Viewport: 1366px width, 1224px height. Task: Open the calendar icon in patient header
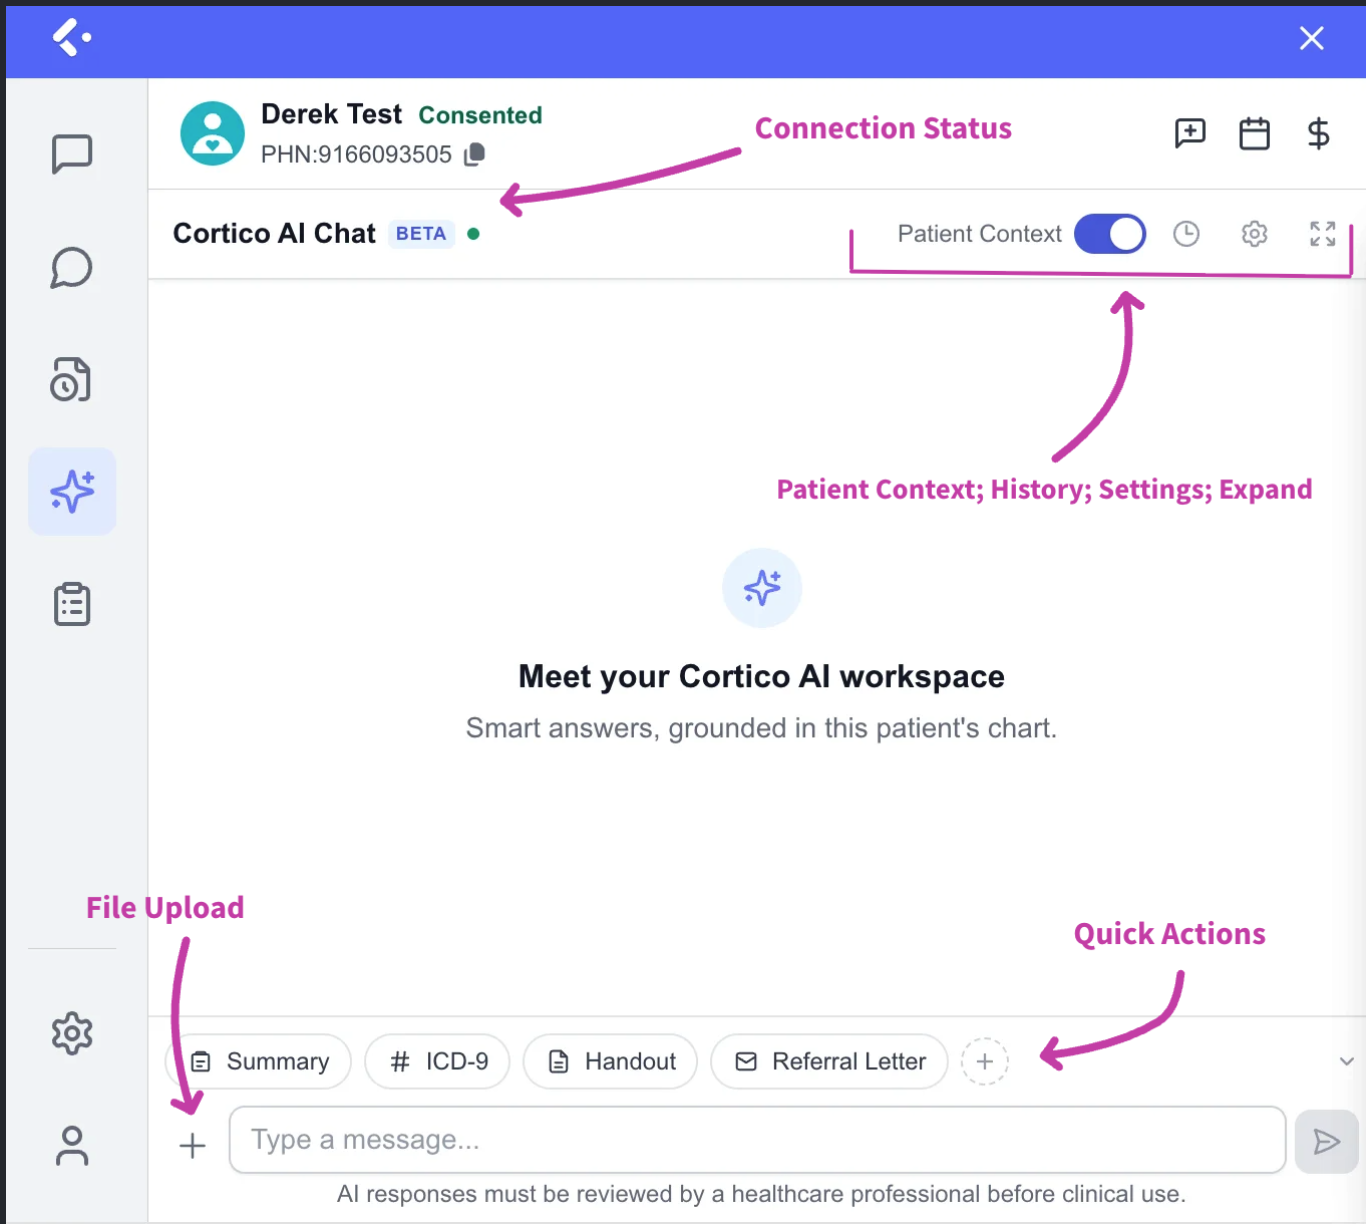coord(1254,133)
